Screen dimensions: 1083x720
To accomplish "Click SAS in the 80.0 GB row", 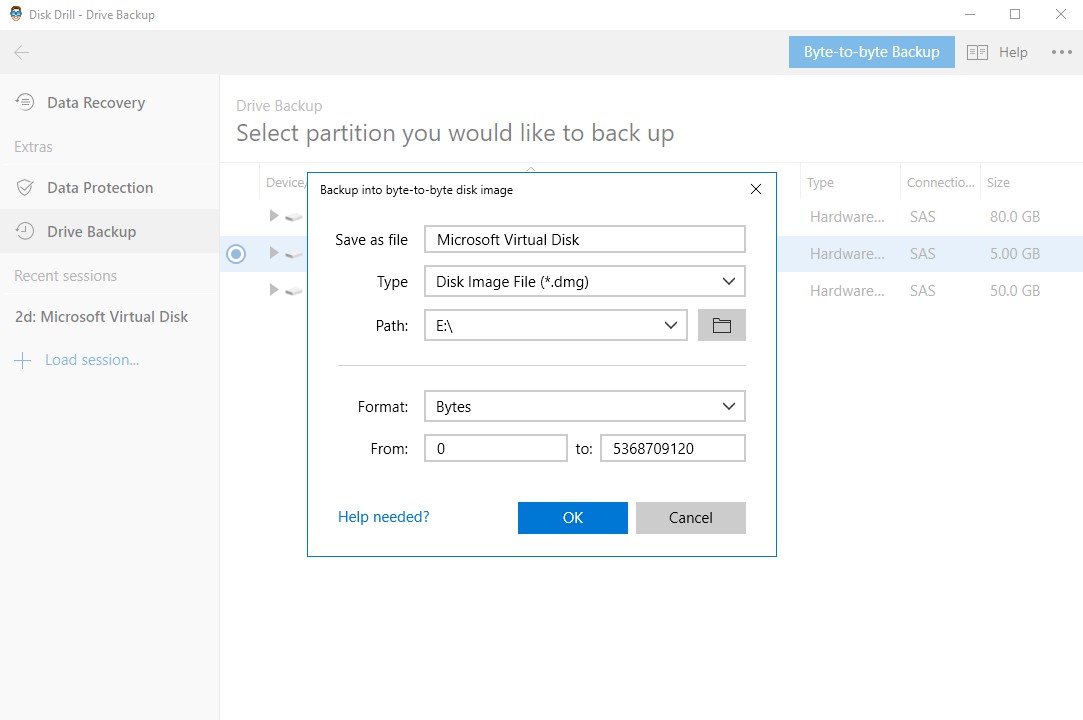I will pyautogui.click(x=923, y=217).
